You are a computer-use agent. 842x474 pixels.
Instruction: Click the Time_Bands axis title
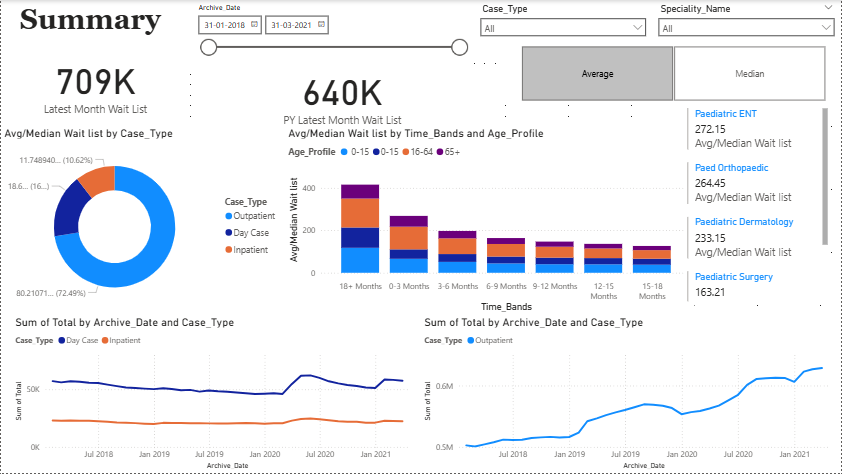click(506, 307)
